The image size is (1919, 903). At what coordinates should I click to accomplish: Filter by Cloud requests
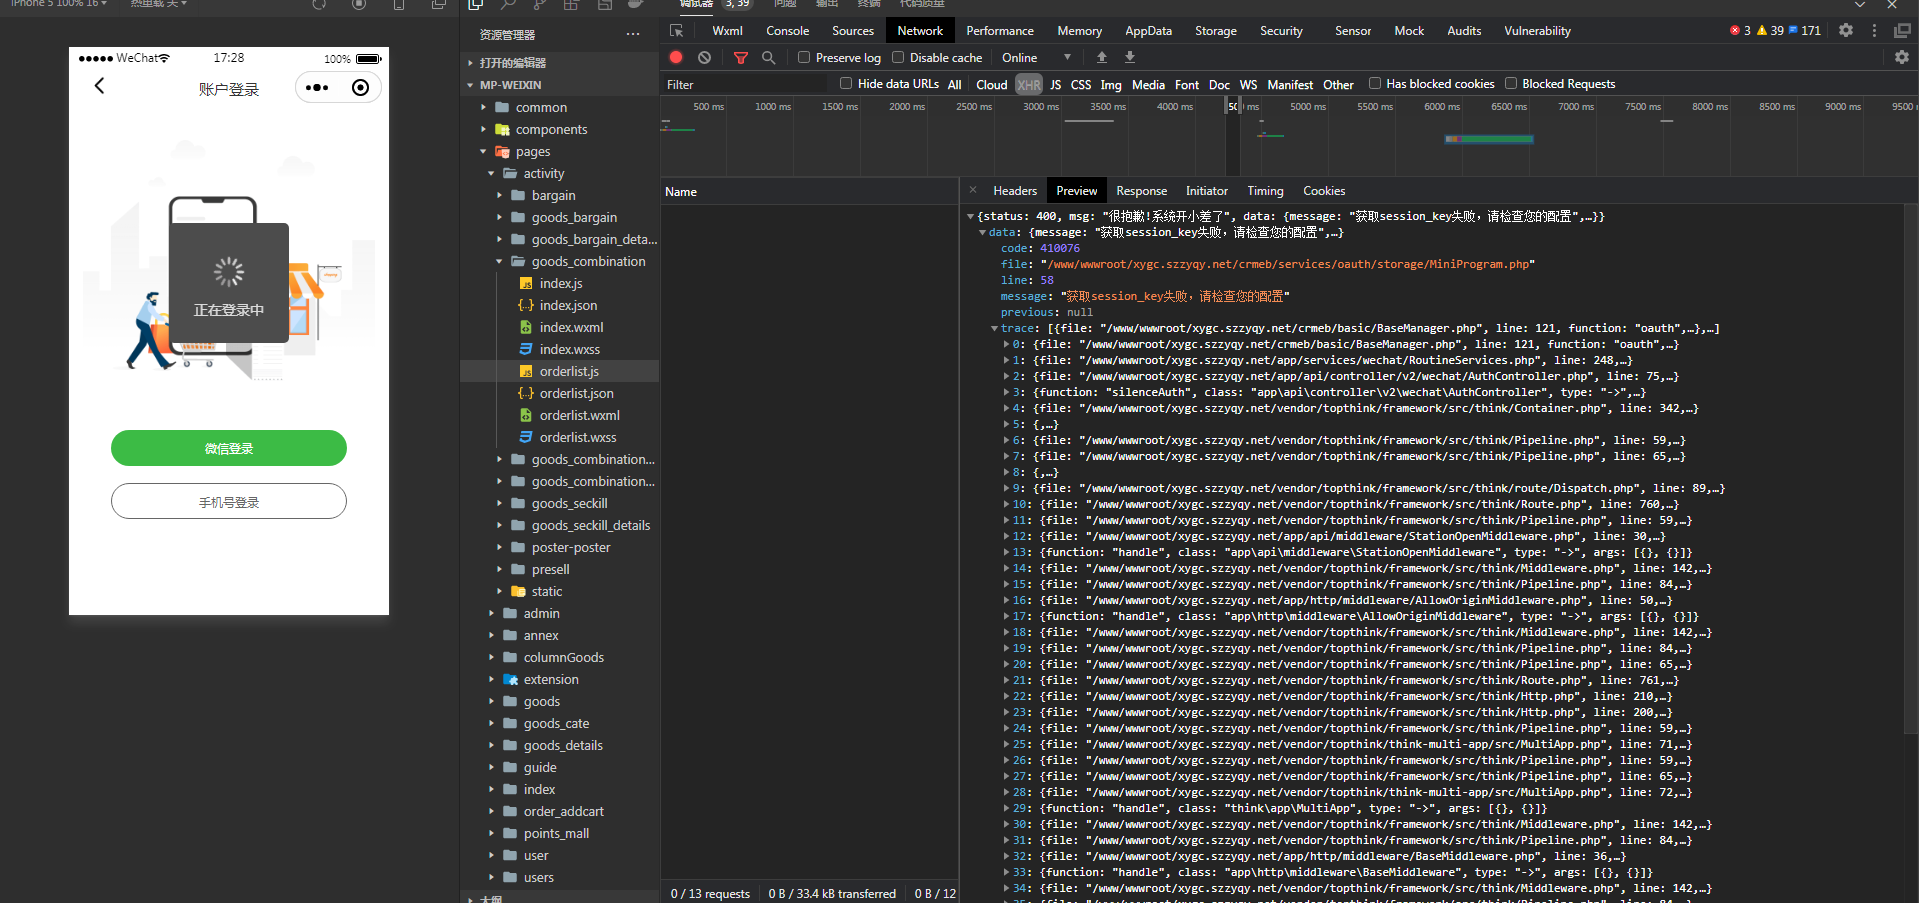click(992, 85)
